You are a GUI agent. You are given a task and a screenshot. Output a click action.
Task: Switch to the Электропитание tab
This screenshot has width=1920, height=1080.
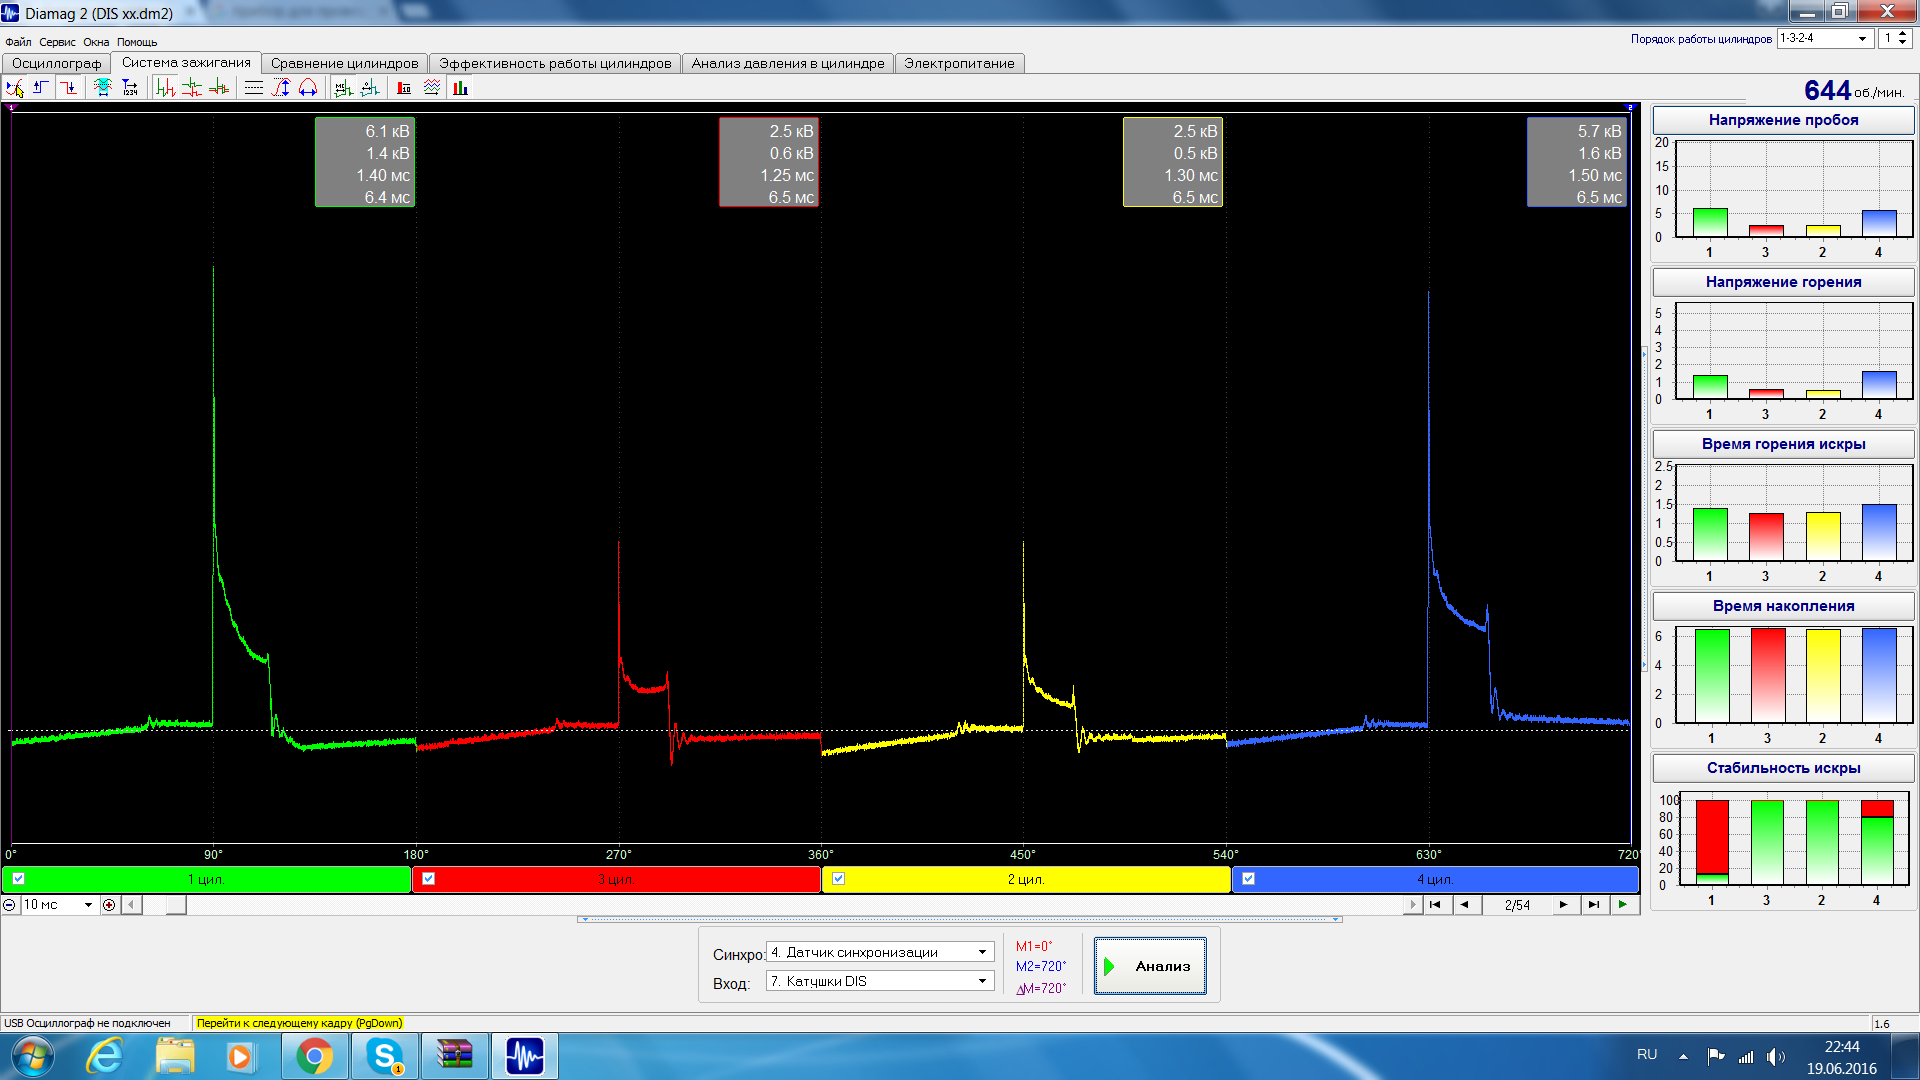tap(959, 63)
